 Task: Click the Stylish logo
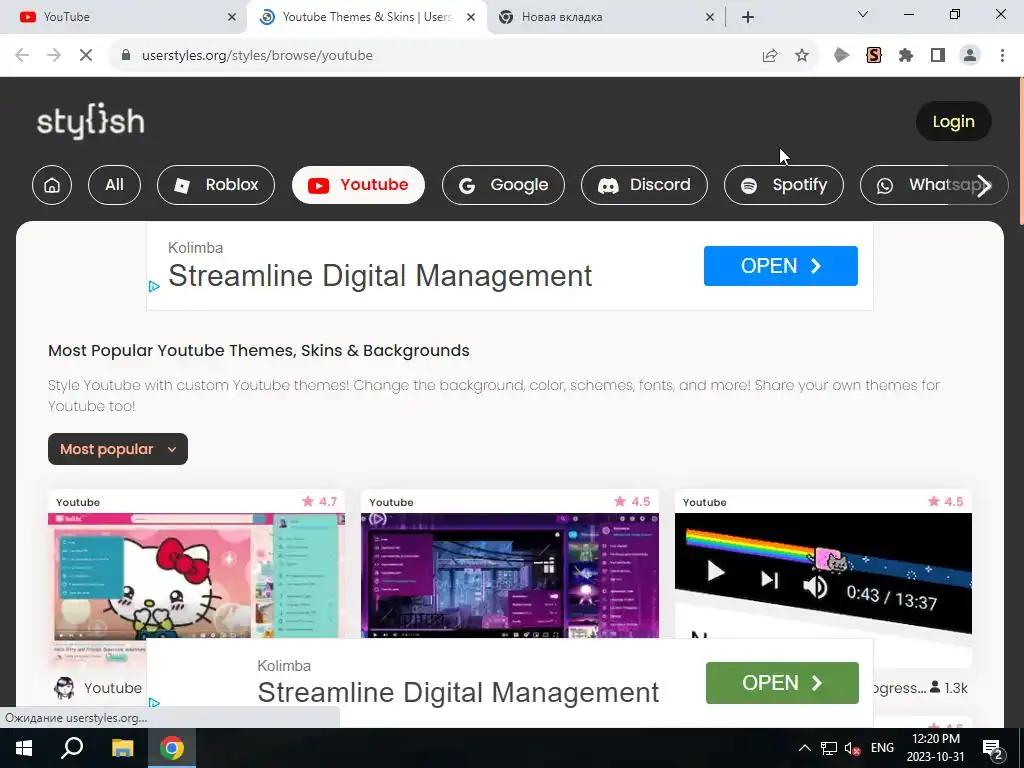click(90, 121)
